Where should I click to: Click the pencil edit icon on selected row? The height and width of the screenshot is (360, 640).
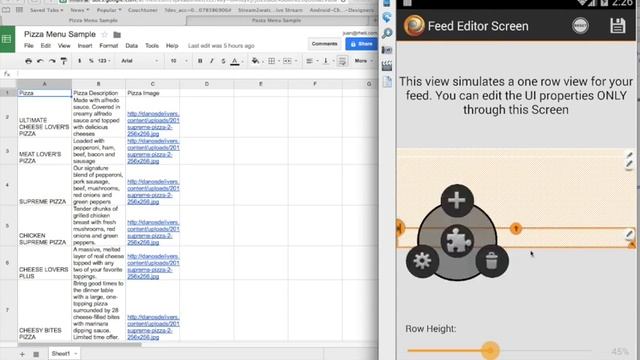click(629, 234)
